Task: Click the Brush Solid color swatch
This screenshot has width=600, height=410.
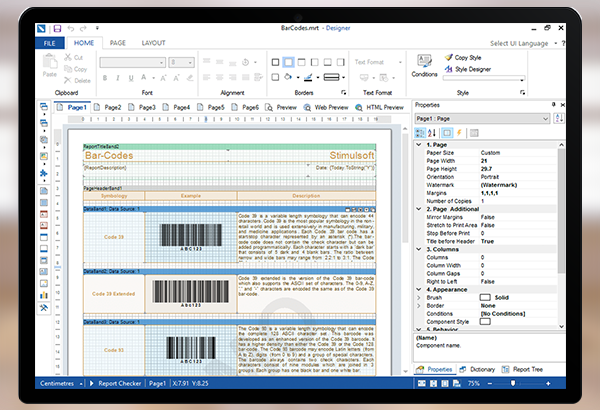Action: coord(485,297)
